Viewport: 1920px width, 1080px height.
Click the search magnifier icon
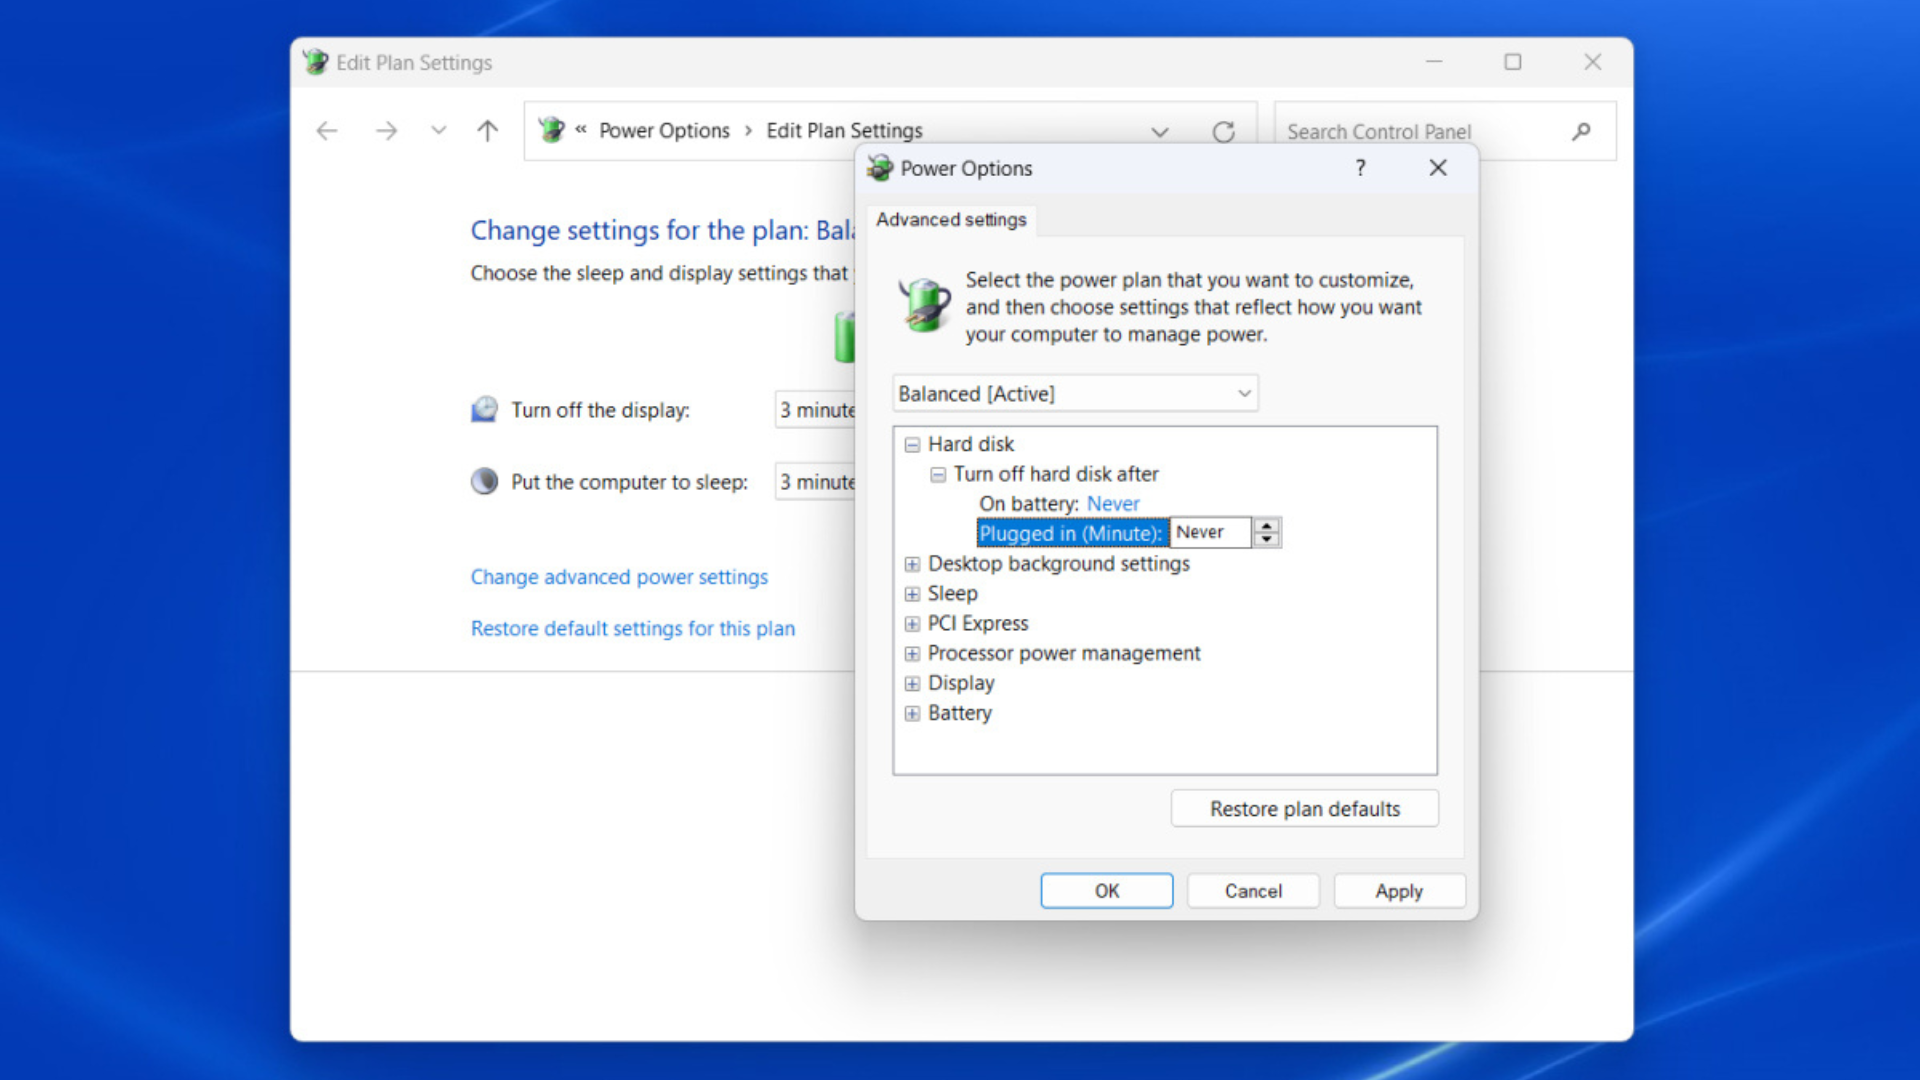(1581, 131)
